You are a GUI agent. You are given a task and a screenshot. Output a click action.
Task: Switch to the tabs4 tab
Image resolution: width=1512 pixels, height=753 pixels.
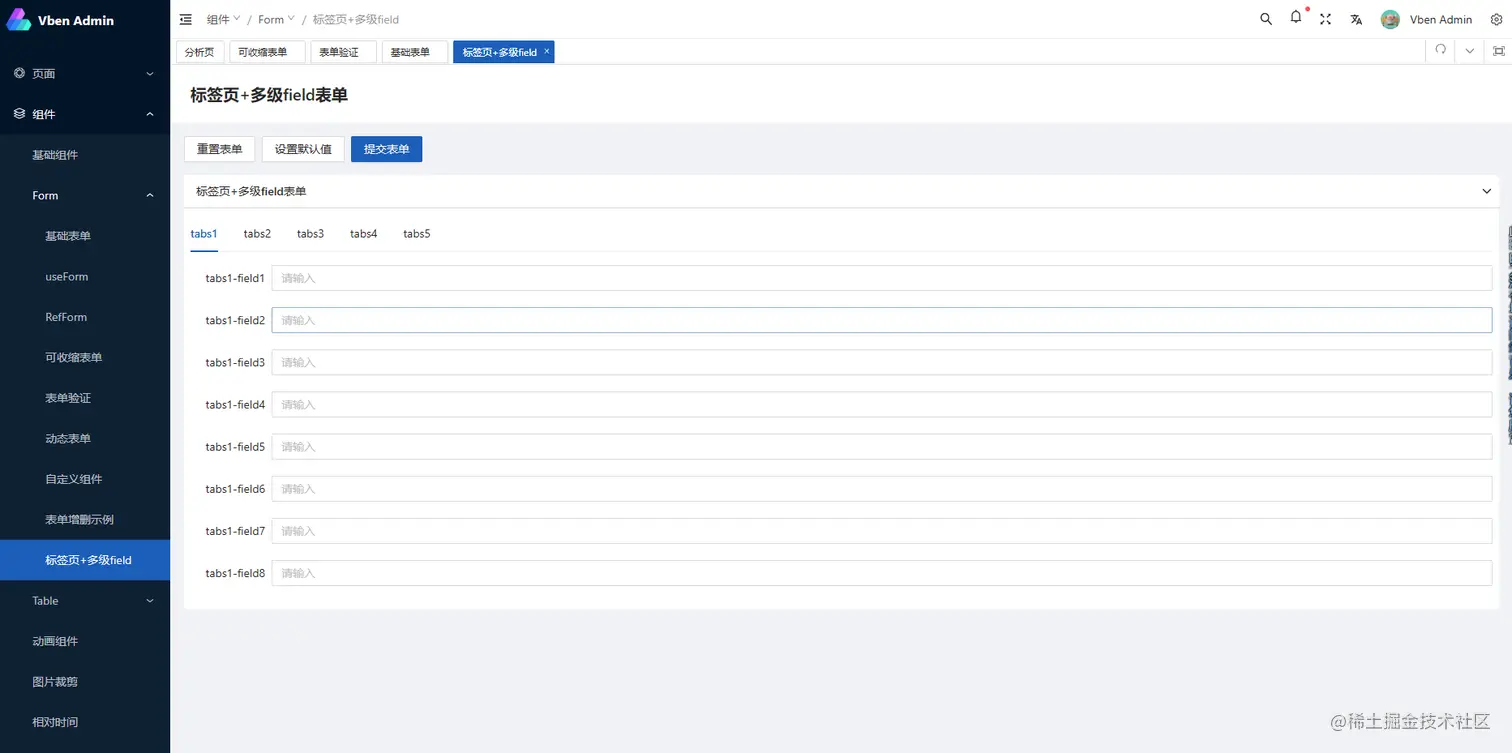363,234
